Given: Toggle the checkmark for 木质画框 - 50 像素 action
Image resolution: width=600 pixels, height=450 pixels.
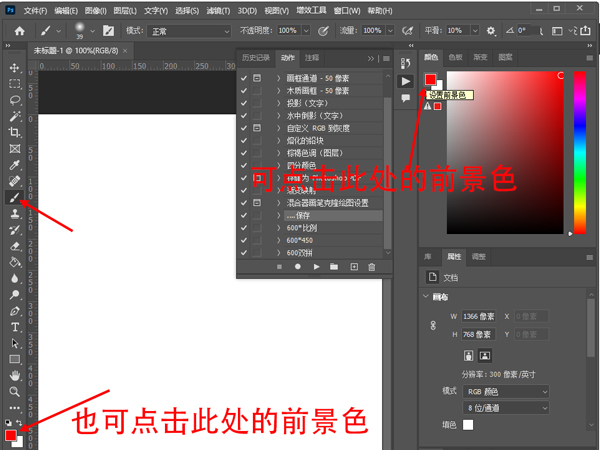Looking at the screenshot, I should (244, 90).
